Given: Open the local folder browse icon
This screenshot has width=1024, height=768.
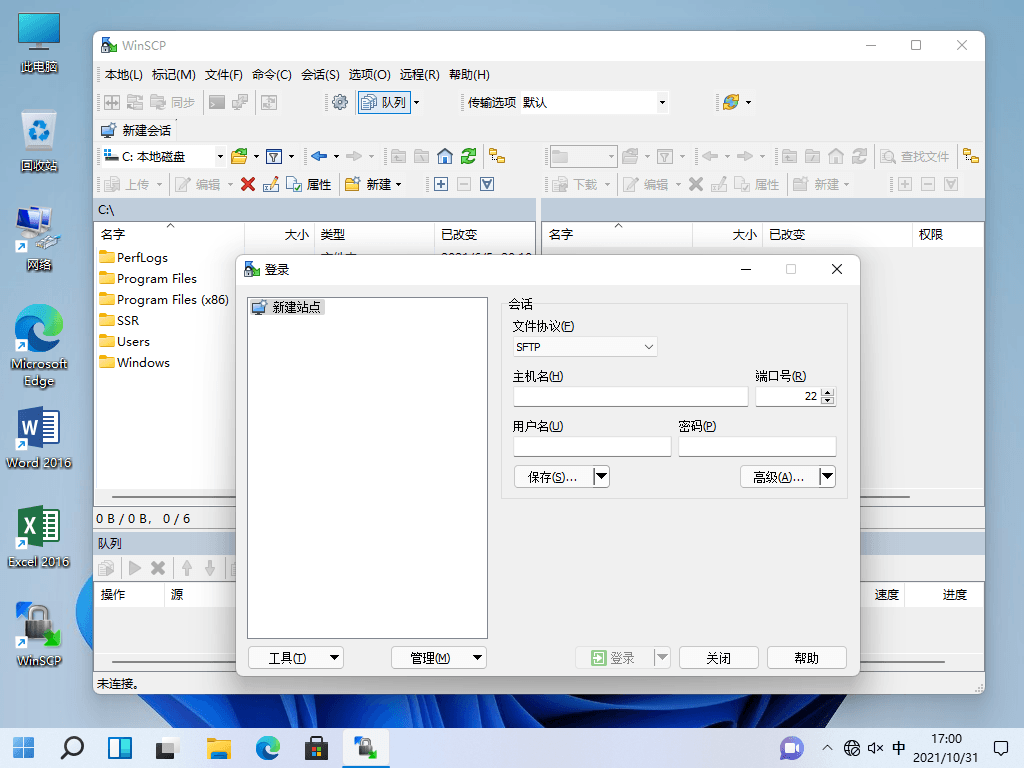Looking at the screenshot, I should (239, 156).
